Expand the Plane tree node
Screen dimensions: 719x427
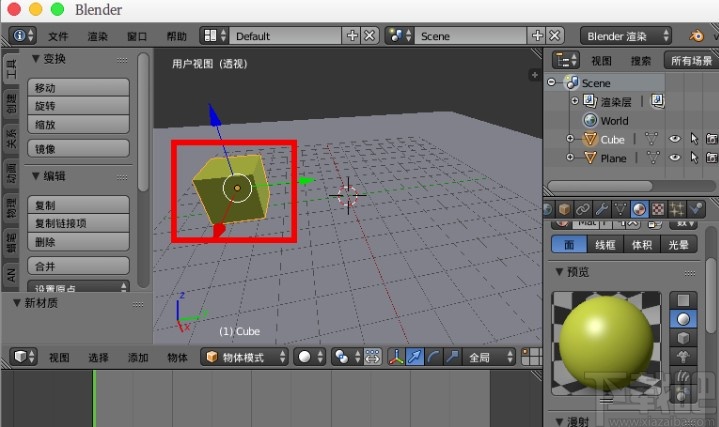[x=570, y=157]
